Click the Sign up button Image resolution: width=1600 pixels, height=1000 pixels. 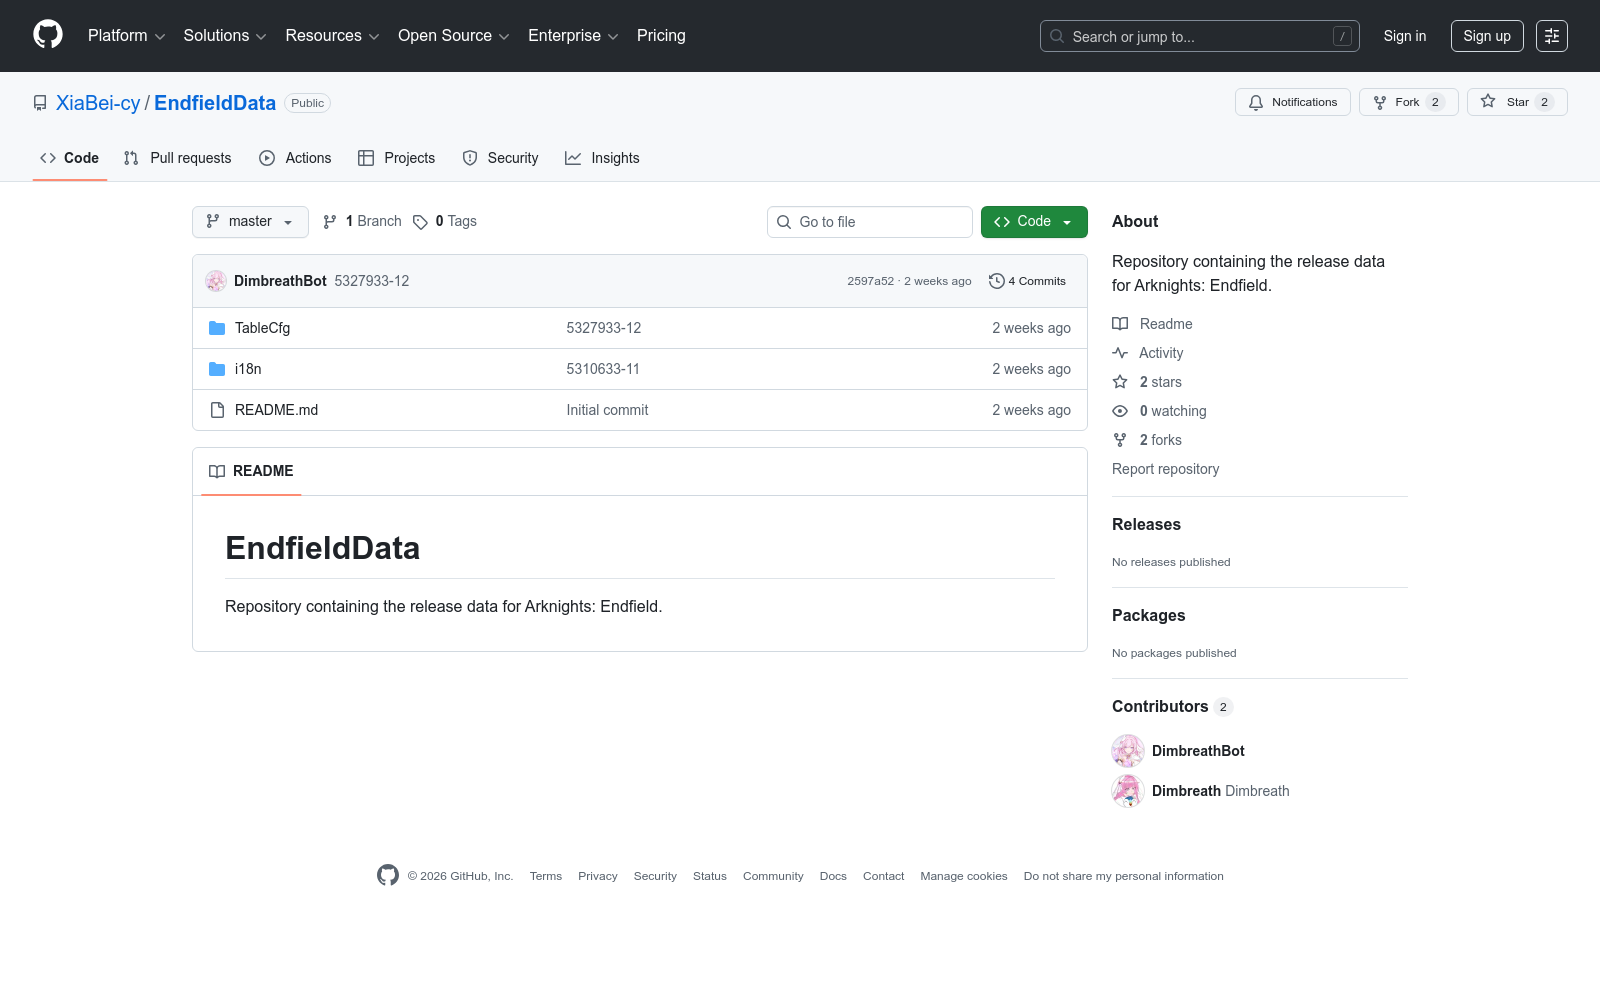click(x=1487, y=36)
